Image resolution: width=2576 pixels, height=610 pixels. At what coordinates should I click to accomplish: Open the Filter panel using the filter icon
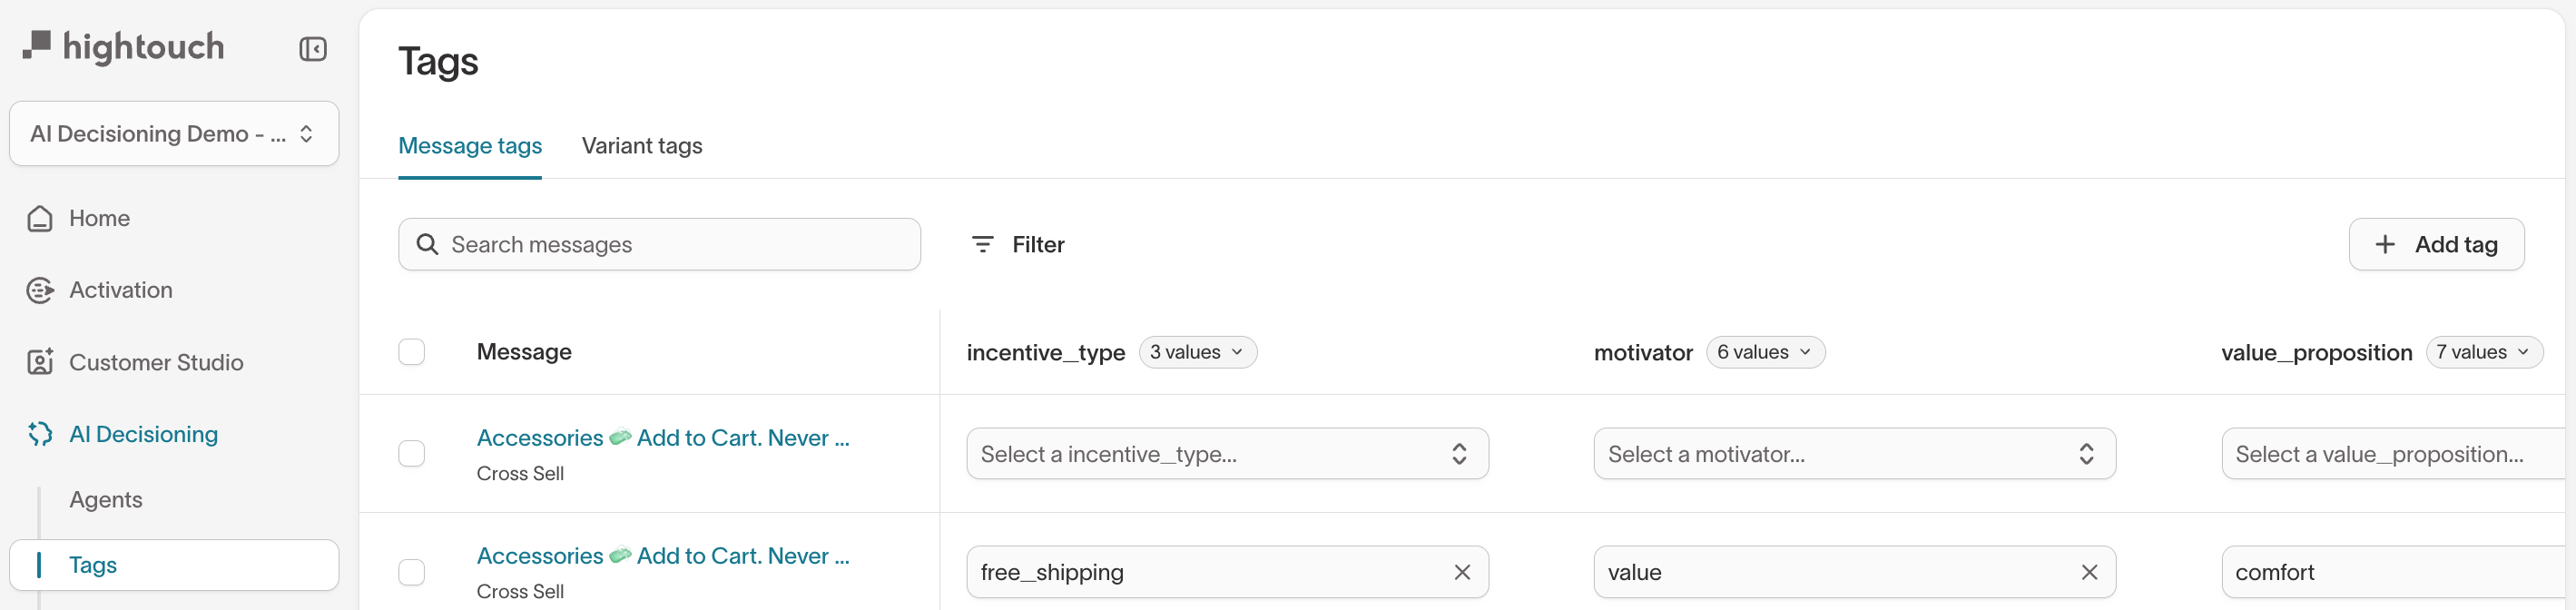click(x=982, y=243)
